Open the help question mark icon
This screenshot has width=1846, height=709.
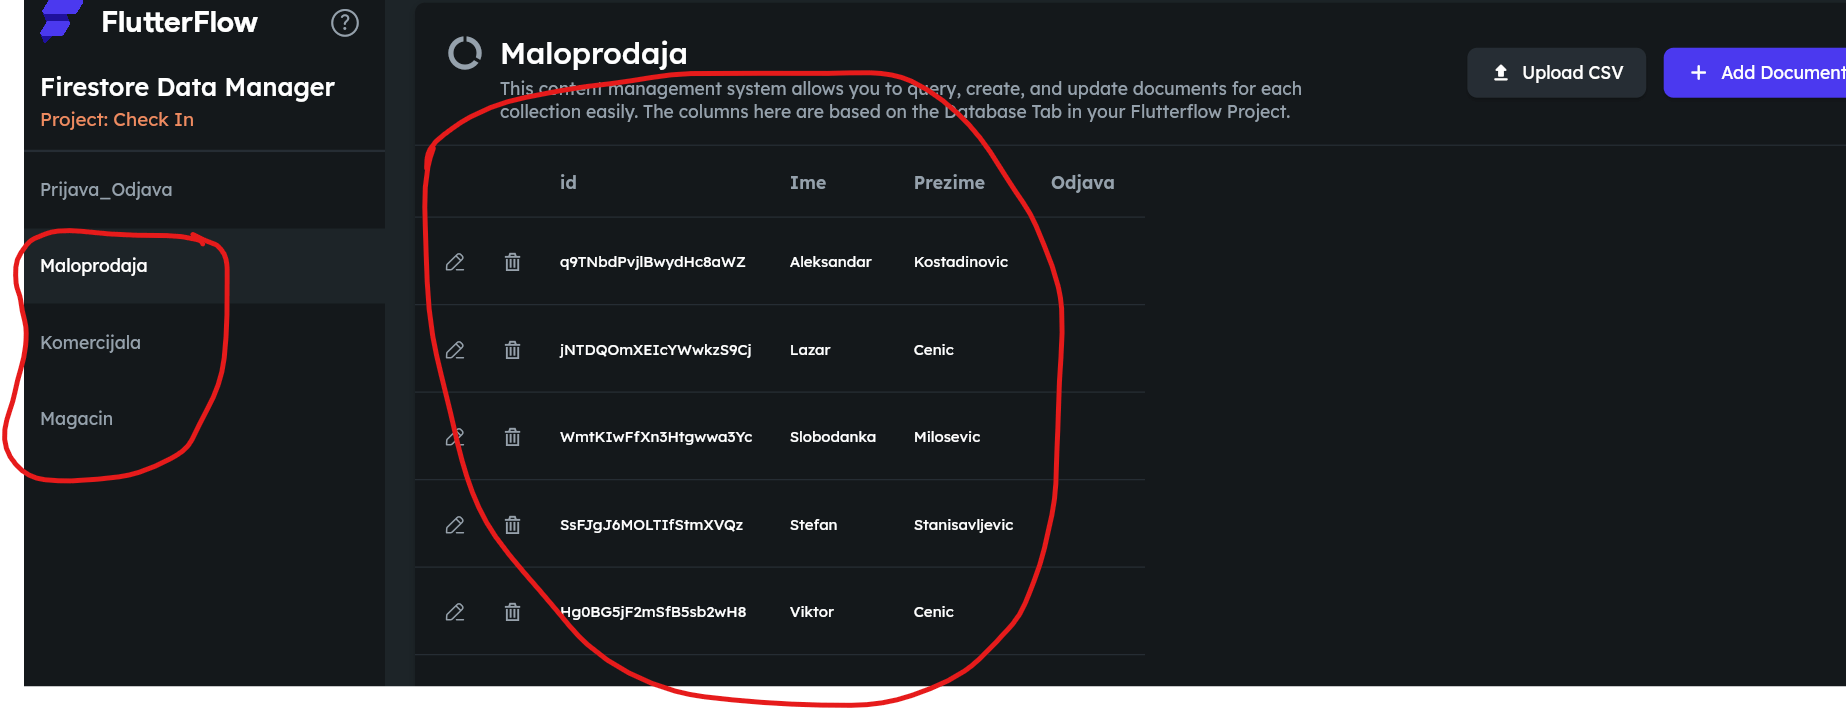coord(345,23)
